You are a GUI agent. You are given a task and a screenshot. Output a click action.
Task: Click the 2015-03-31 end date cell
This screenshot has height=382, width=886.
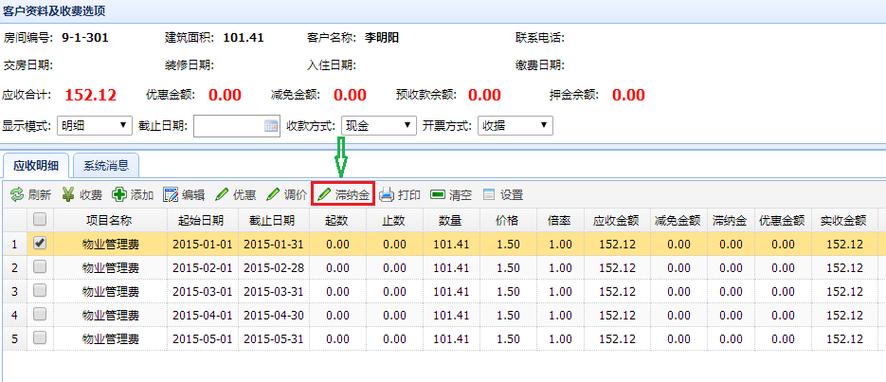[x=273, y=292]
